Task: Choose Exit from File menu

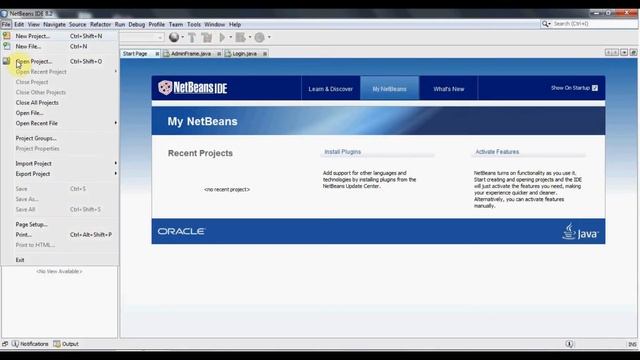Action: coord(60,260)
